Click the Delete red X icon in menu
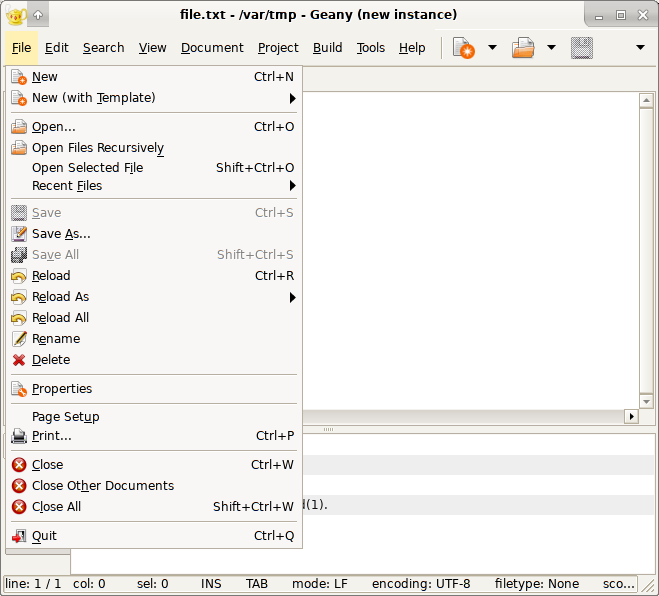The height and width of the screenshot is (596, 659). (19, 360)
